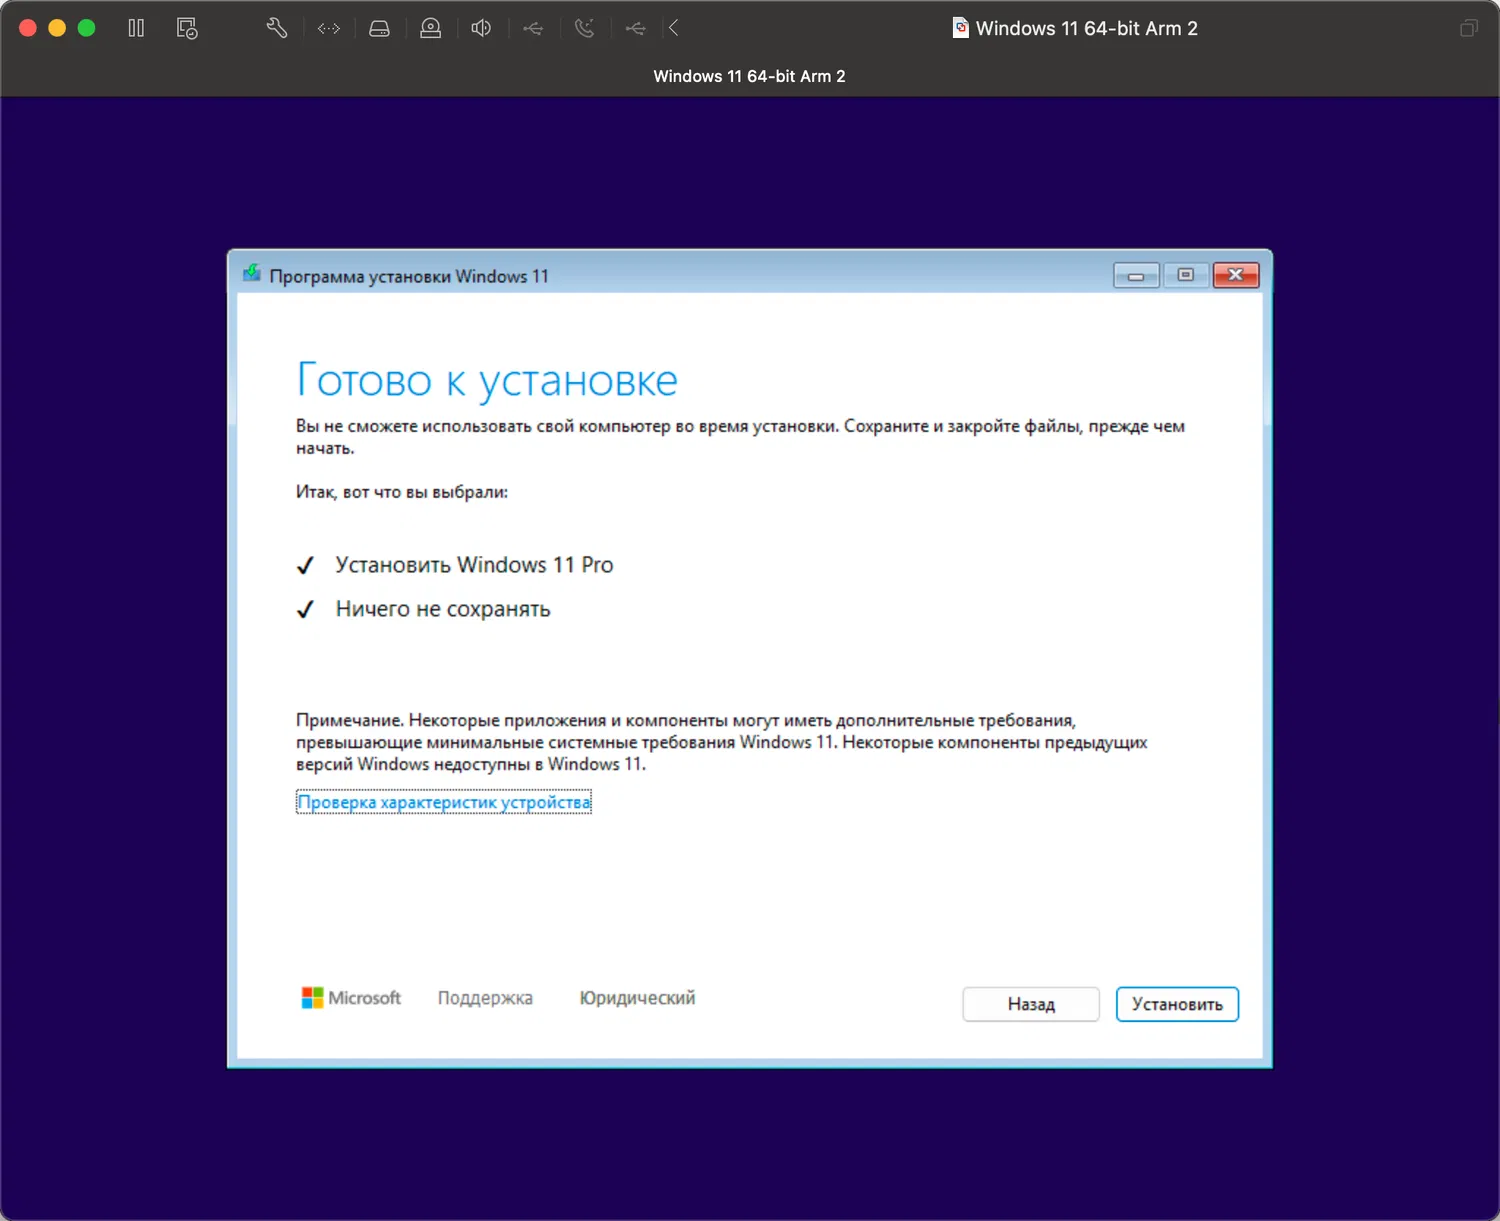Open the Юридический link
The image size is (1500, 1221).
click(637, 998)
